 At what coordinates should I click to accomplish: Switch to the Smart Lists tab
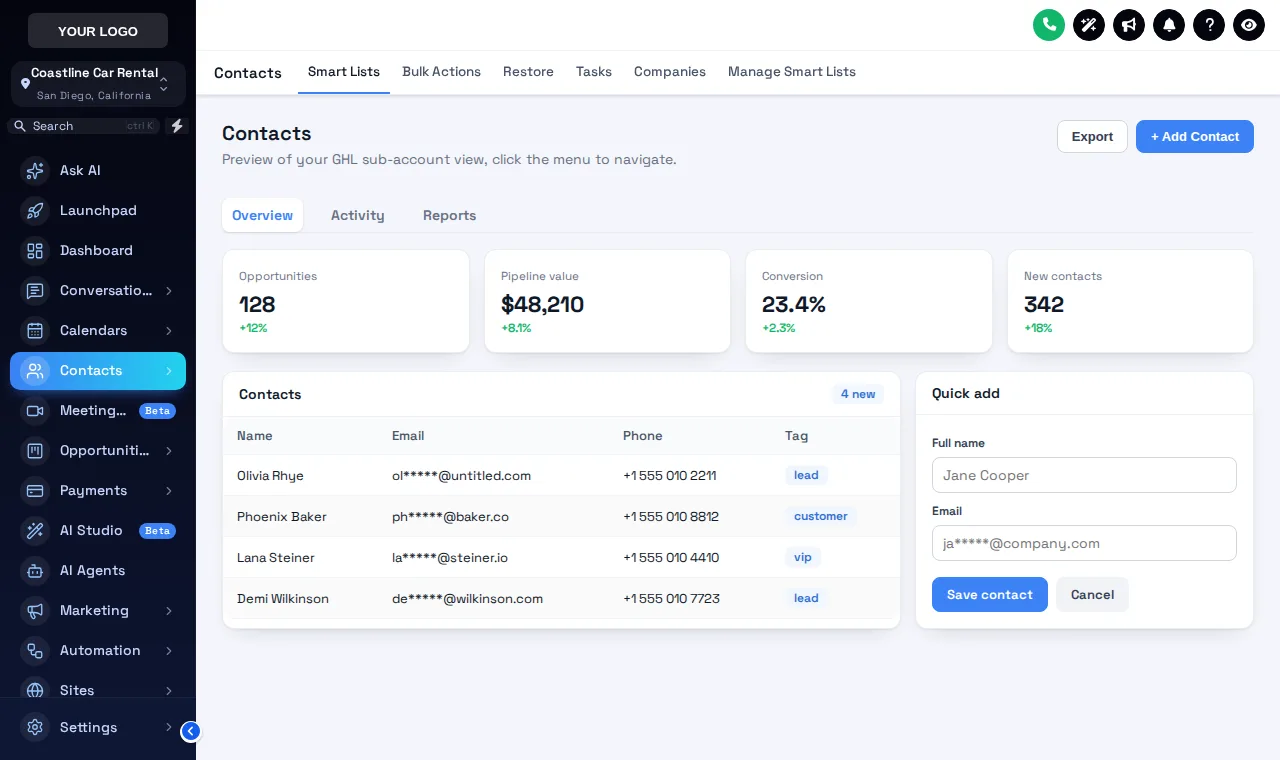pyautogui.click(x=344, y=72)
